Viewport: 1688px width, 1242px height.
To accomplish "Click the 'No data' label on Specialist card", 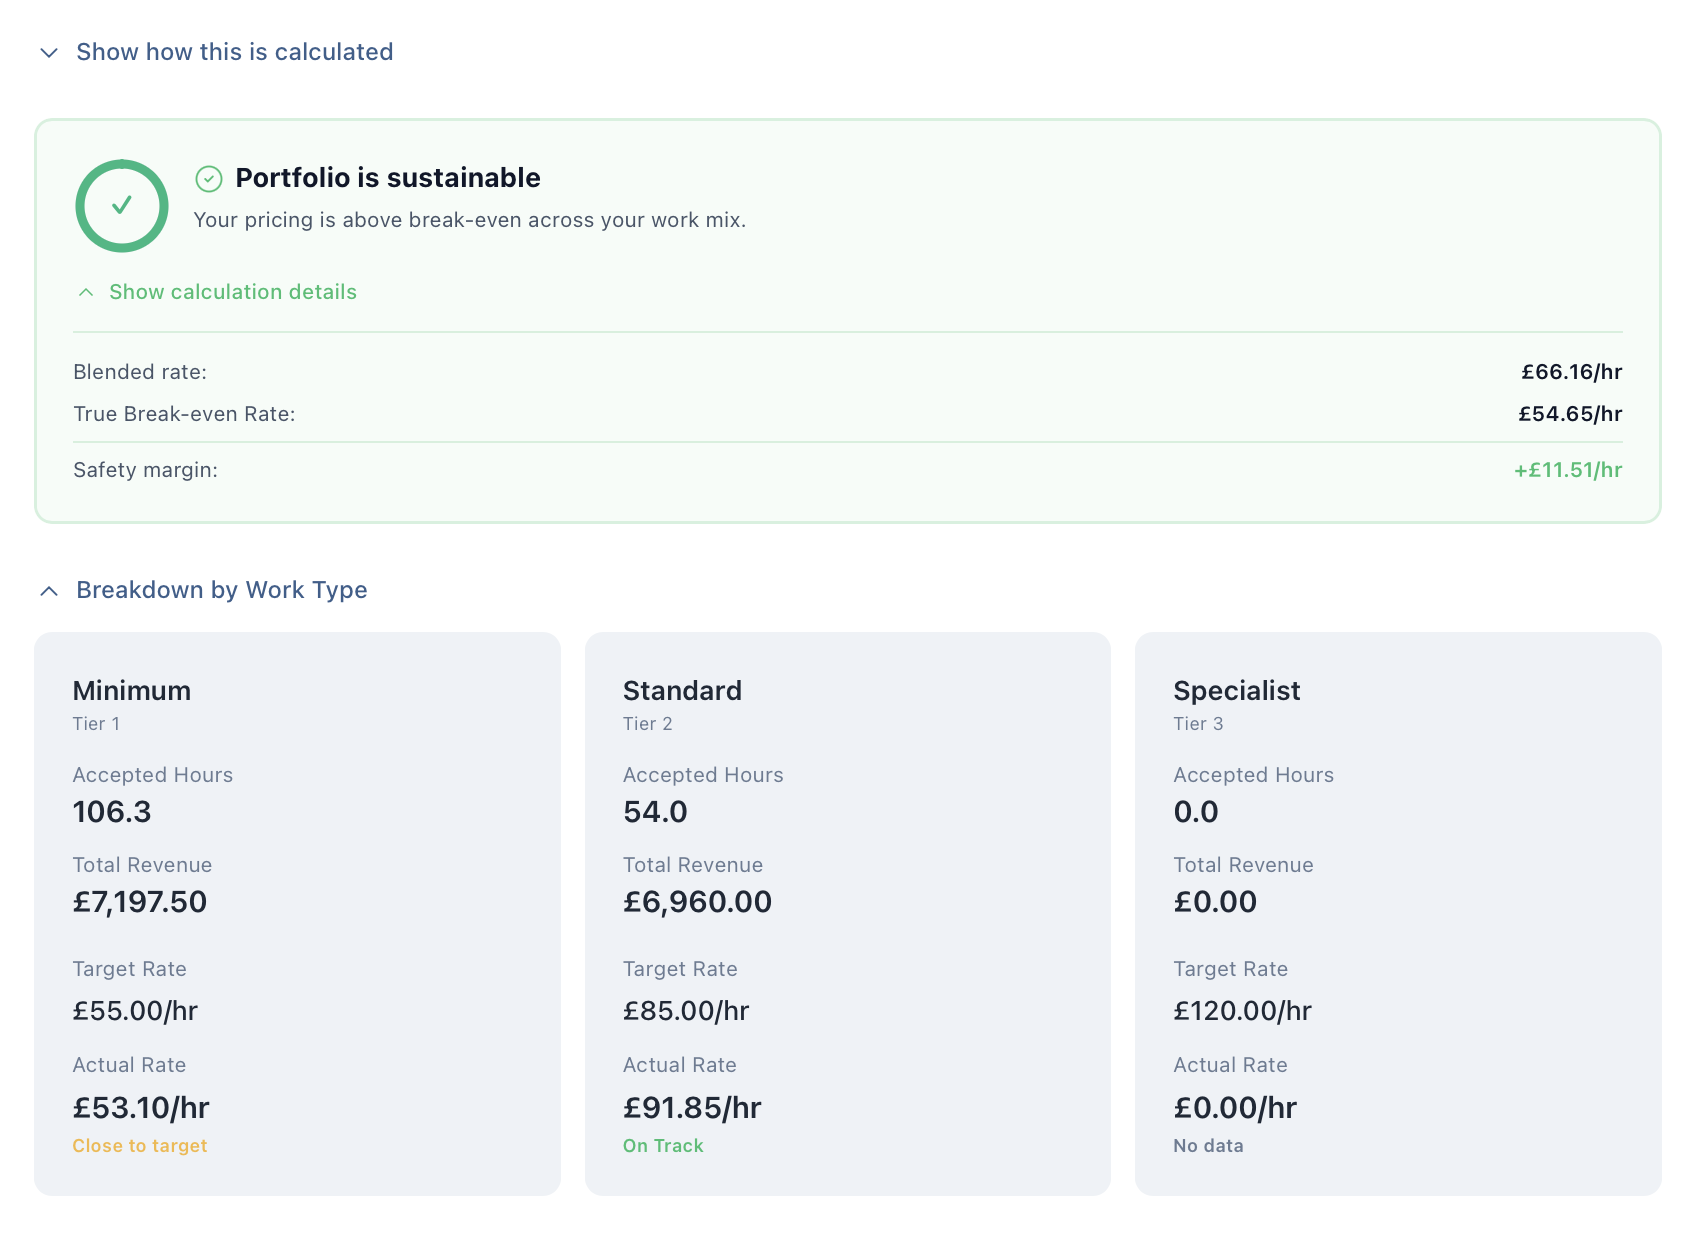I will tap(1207, 1146).
